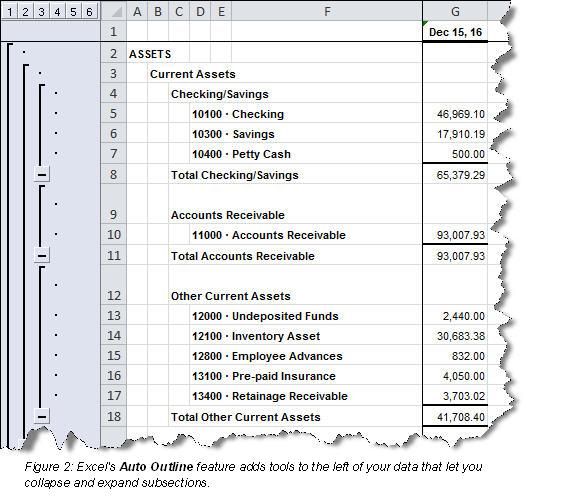Viewport: 580px width, 501px height.
Task: Select the 30,683.38 value cell
Action: (455, 336)
